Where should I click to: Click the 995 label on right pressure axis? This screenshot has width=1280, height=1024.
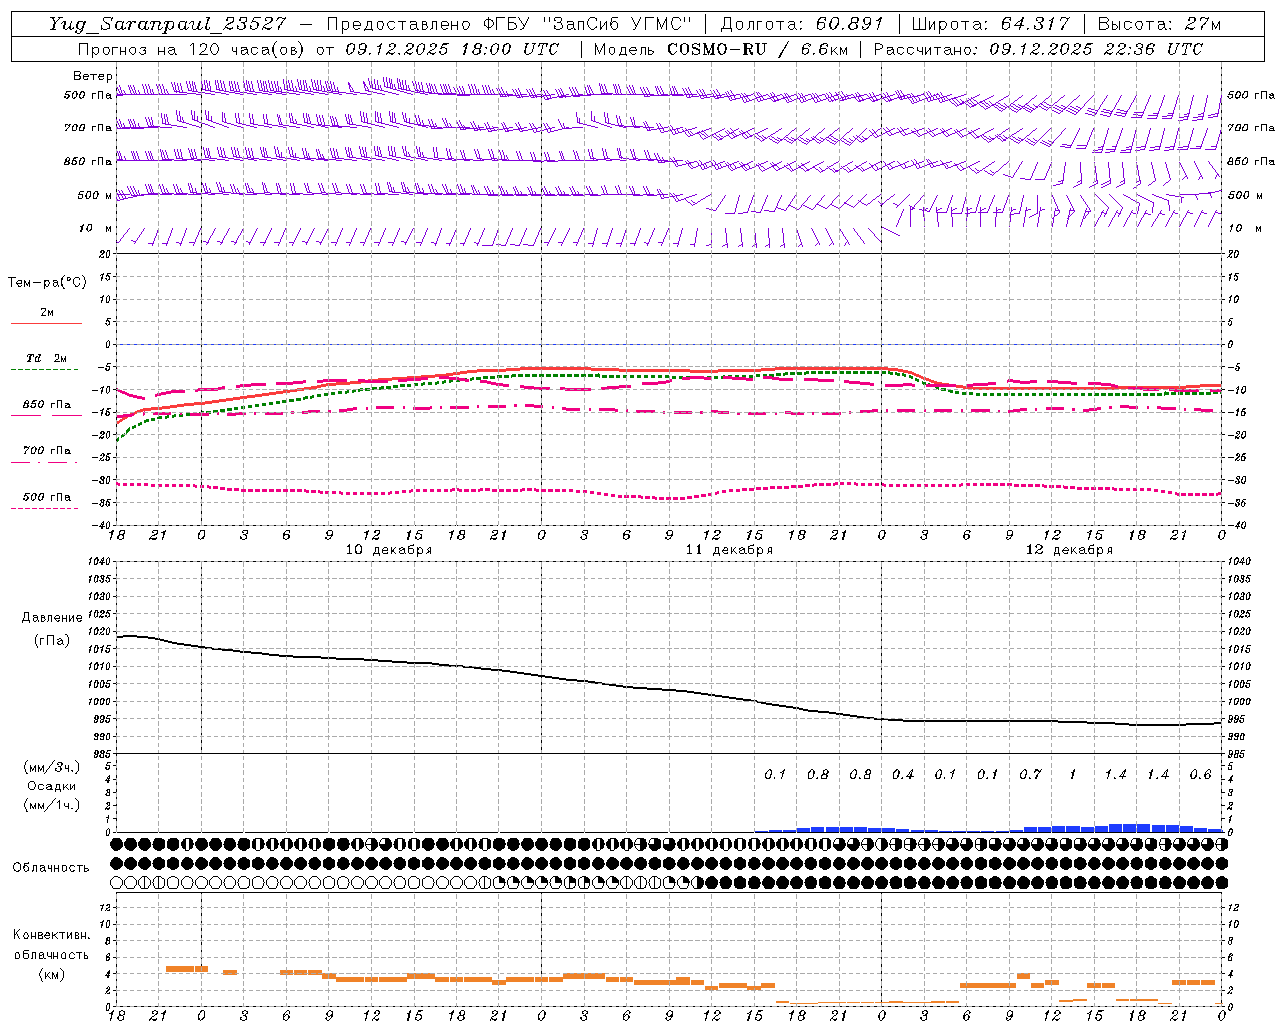[x=1236, y=719]
